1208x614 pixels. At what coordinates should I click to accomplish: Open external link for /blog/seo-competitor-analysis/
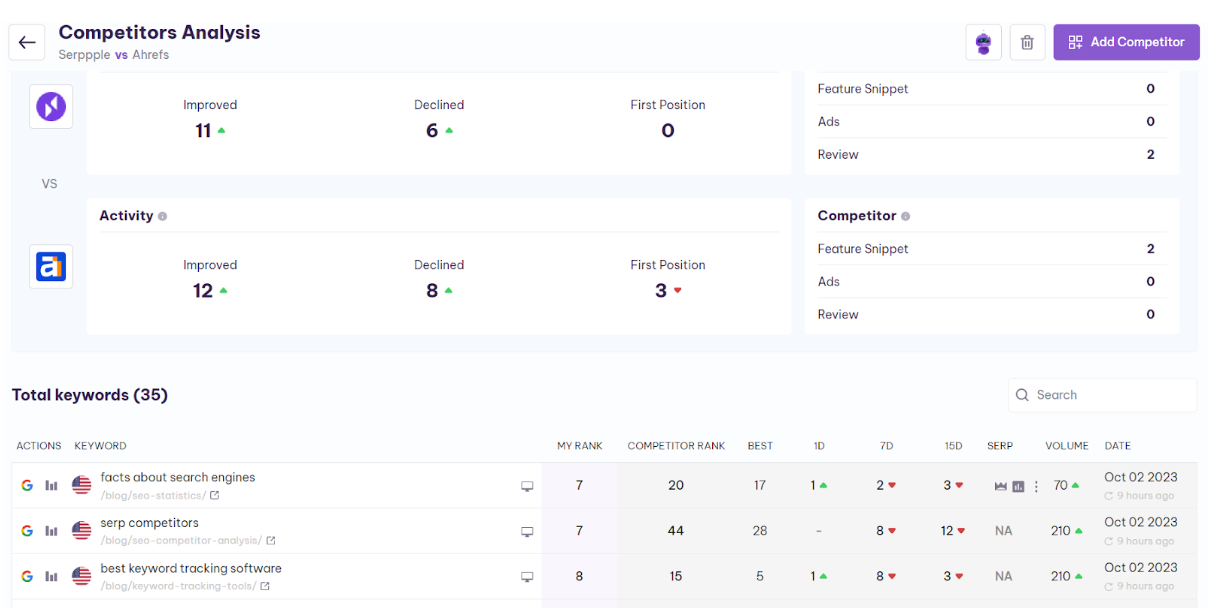coord(271,540)
